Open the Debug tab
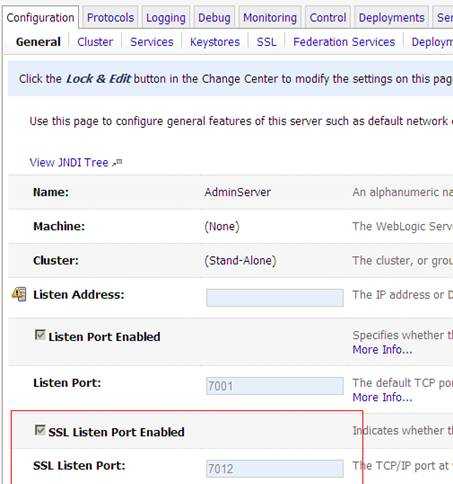Screen dimensions: 453x484 pyautogui.click(x=214, y=18)
